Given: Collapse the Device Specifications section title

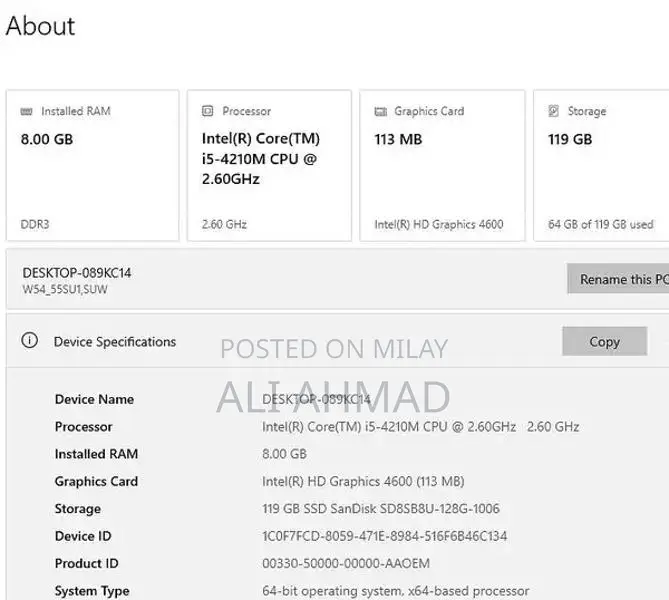Looking at the screenshot, I should [x=114, y=342].
